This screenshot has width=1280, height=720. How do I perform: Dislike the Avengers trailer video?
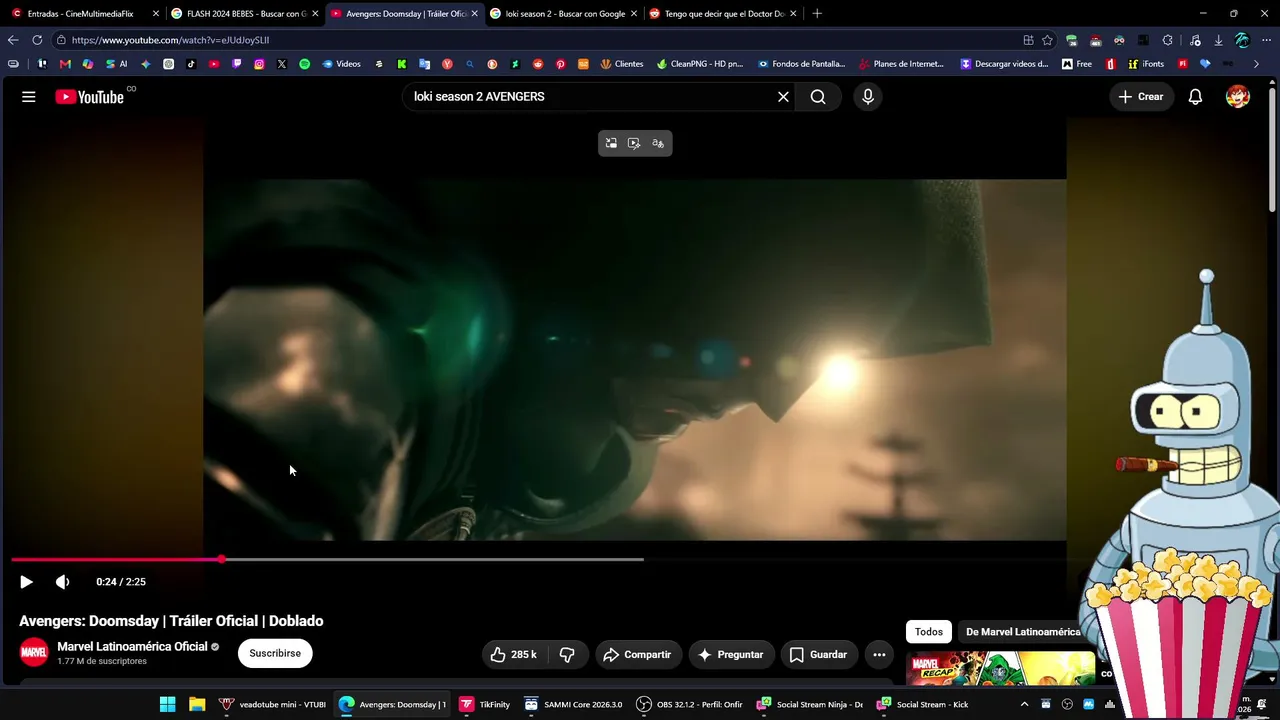pos(567,655)
